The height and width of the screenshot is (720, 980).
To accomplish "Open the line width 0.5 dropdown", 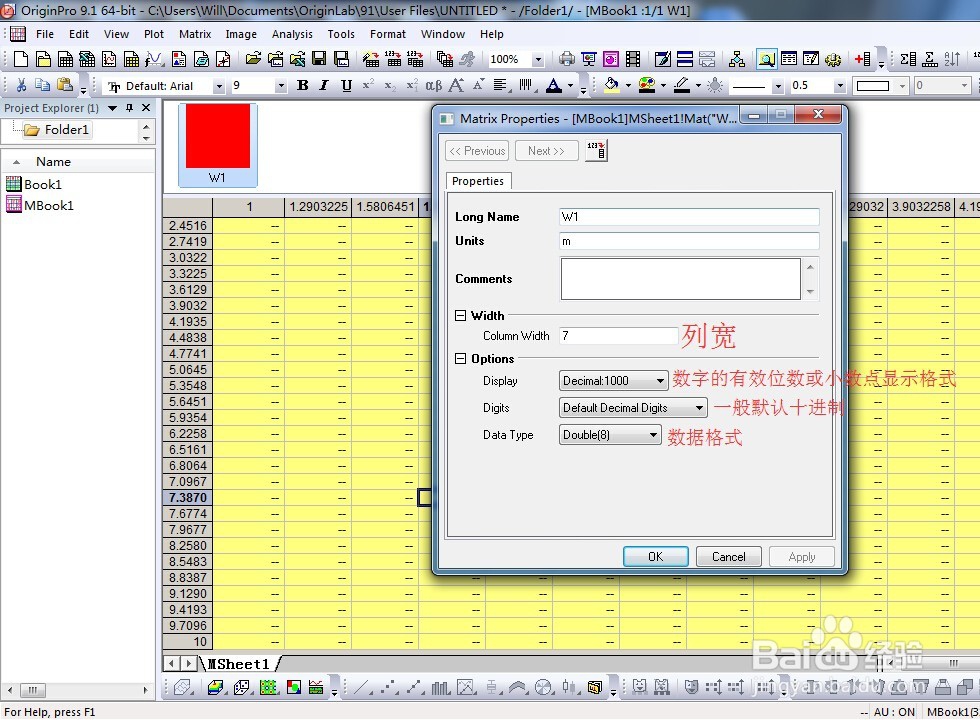I will (840, 86).
